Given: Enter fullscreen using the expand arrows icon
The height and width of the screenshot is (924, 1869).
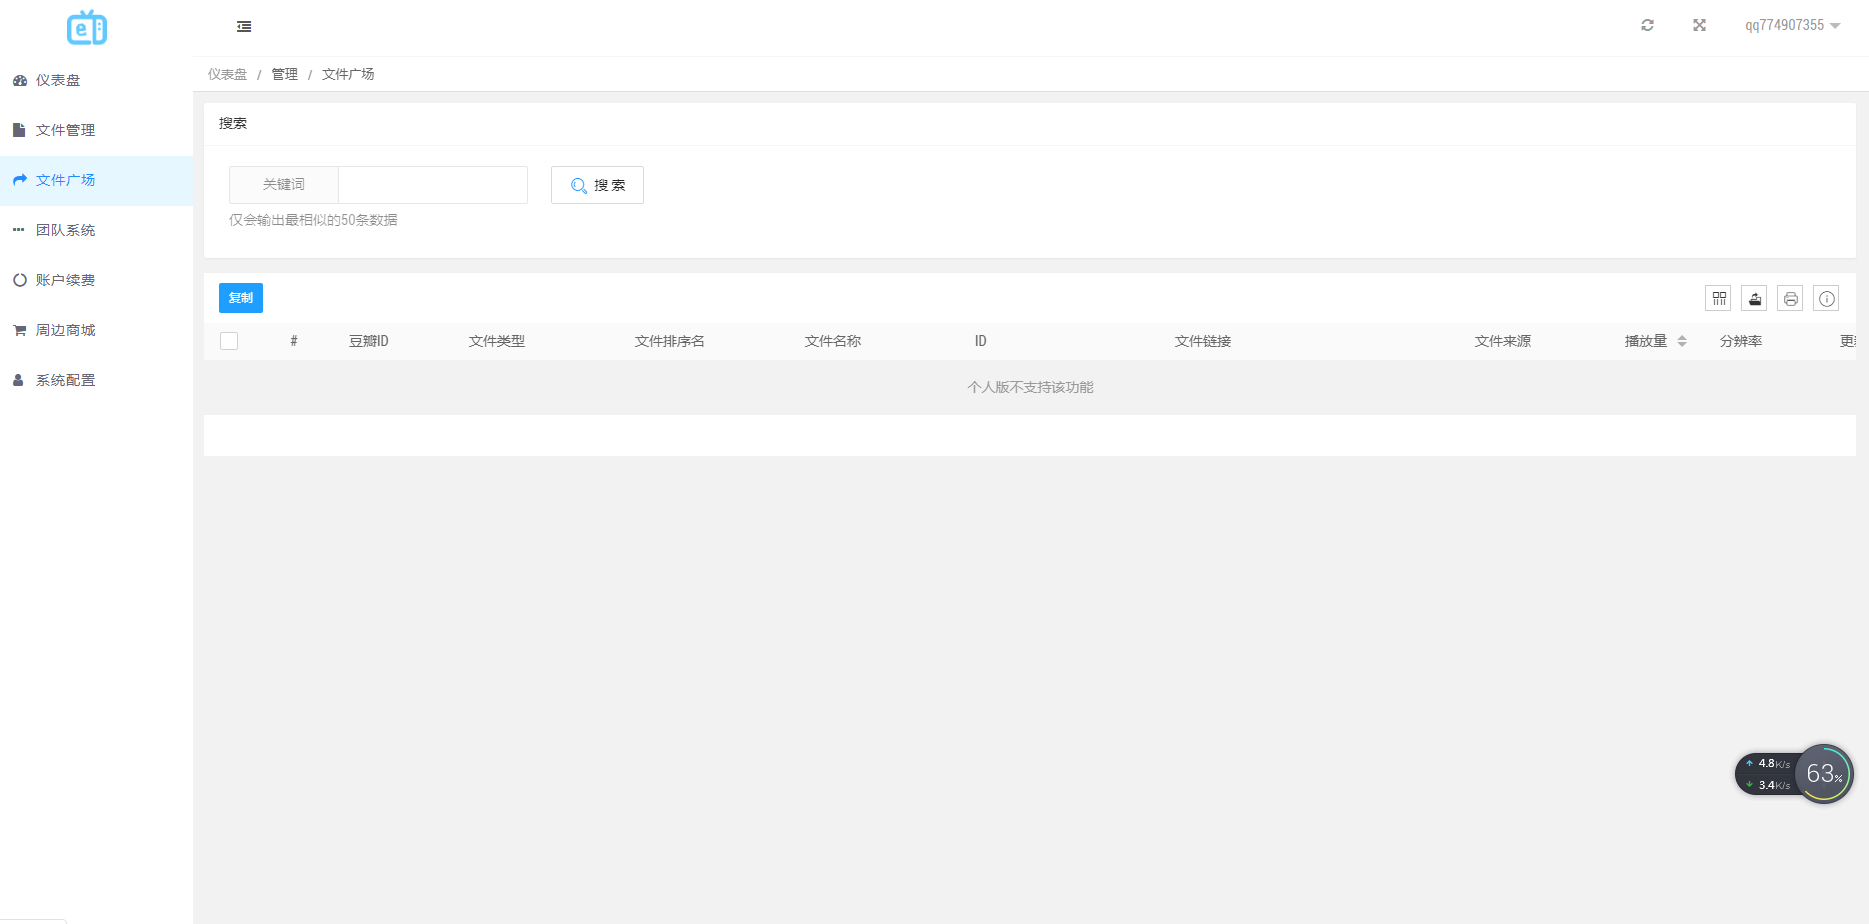Looking at the screenshot, I should point(1699,25).
